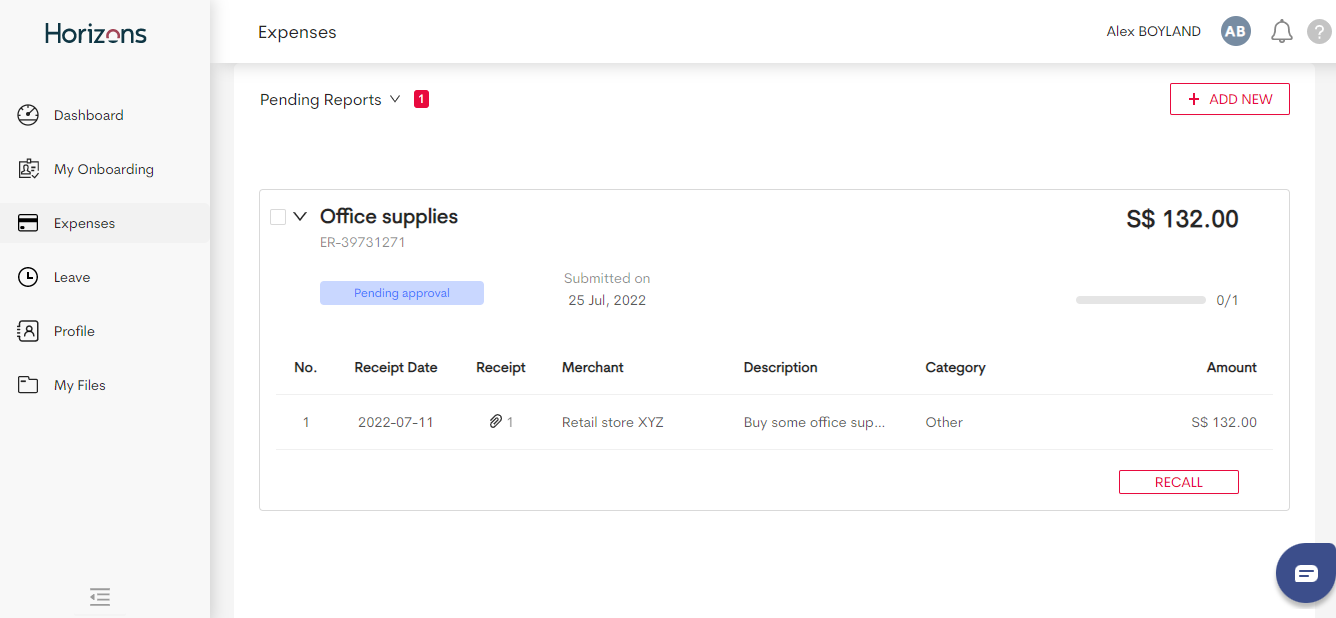Open receipt attachment paperclip icon
The height and width of the screenshot is (618, 1336).
click(x=495, y=422)
